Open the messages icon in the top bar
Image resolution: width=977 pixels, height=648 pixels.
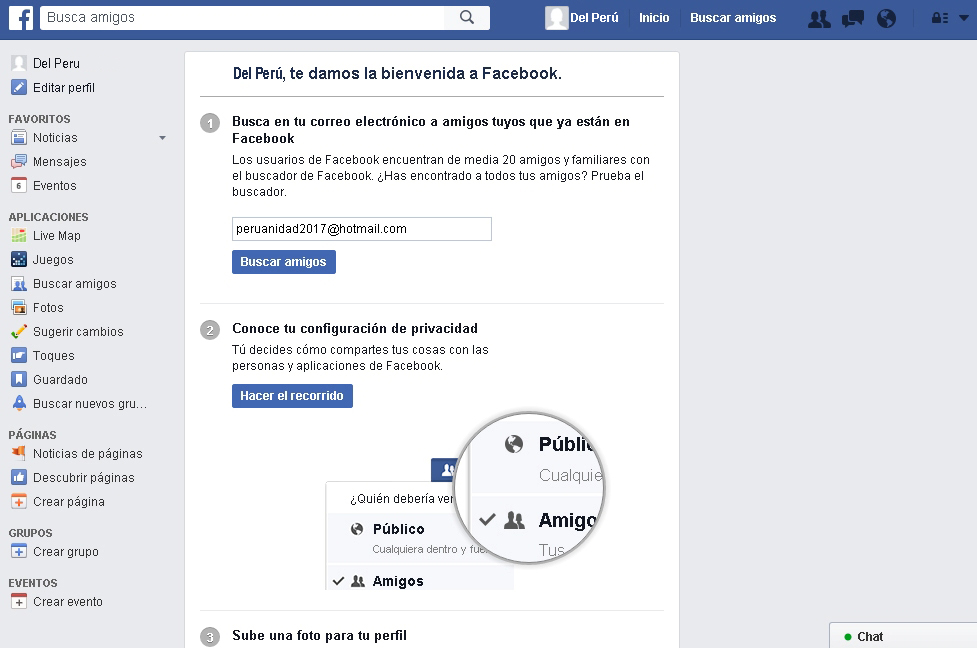pos(852,17)
